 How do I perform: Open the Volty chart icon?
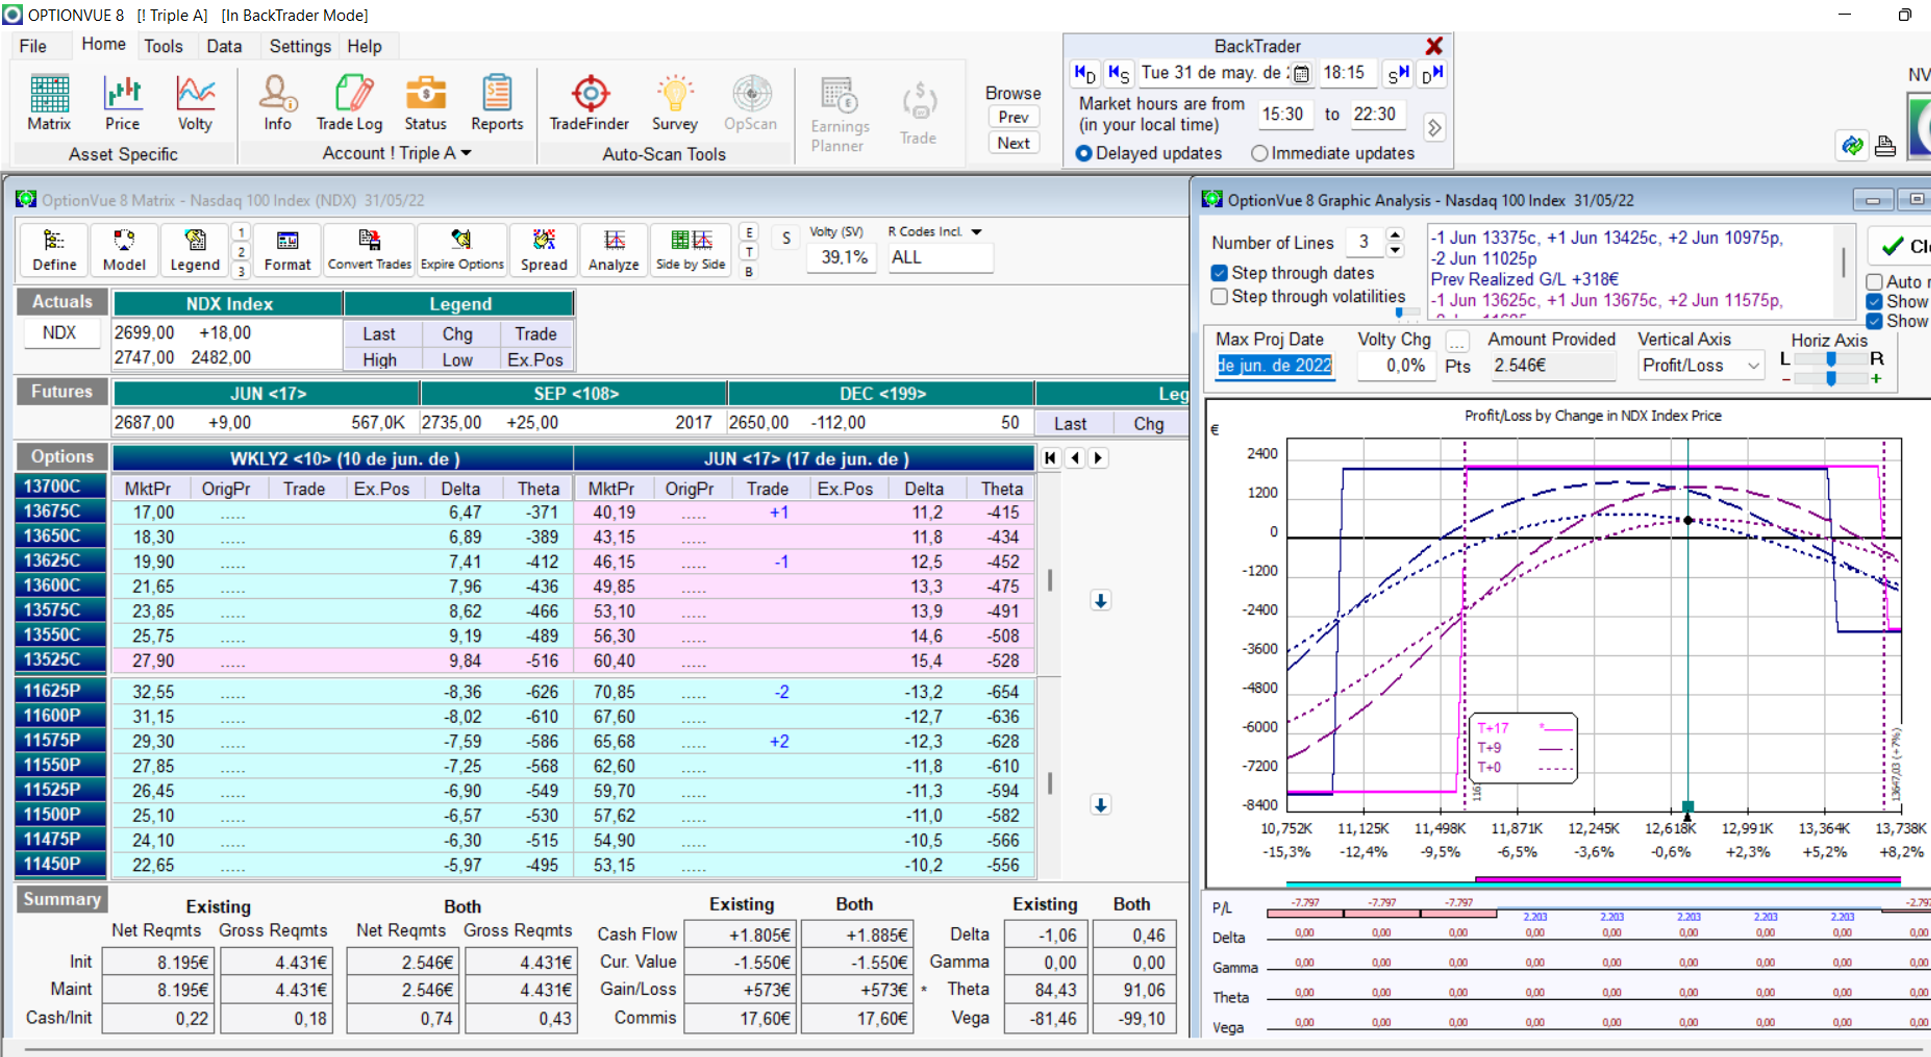click(195, 103)
